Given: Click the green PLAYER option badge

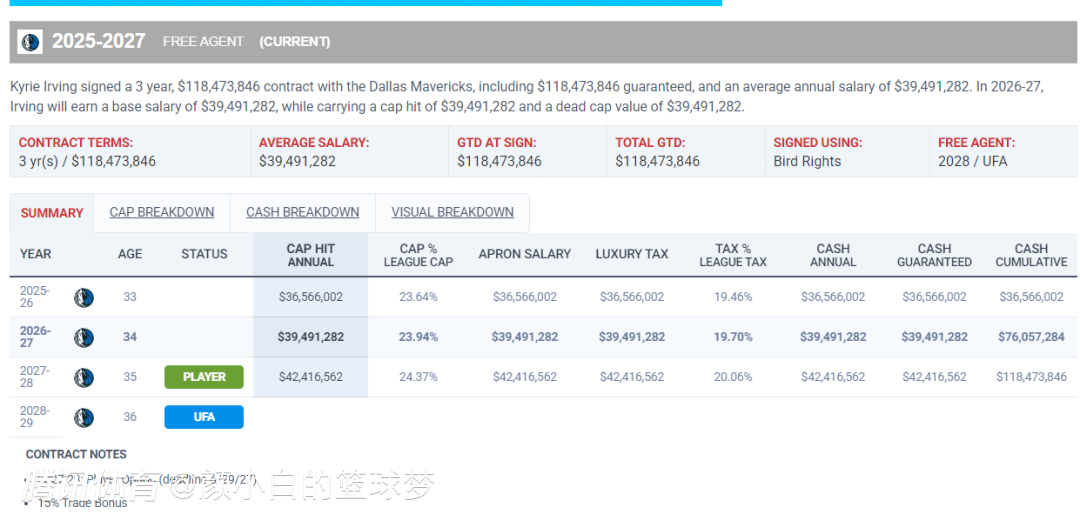Looking at the screenshot, I should tap(204, 377).
